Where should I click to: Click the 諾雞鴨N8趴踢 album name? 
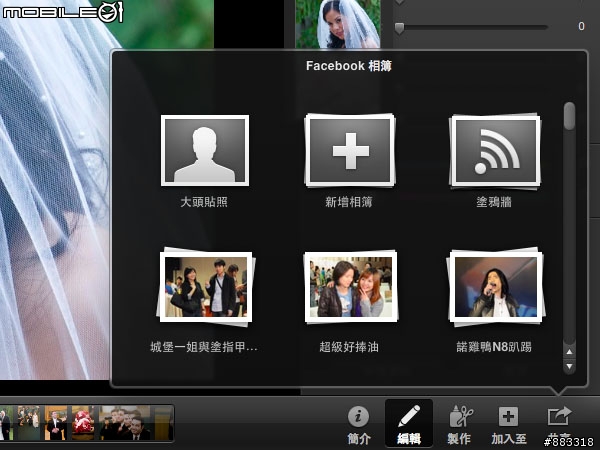click(x=494, y=347)
